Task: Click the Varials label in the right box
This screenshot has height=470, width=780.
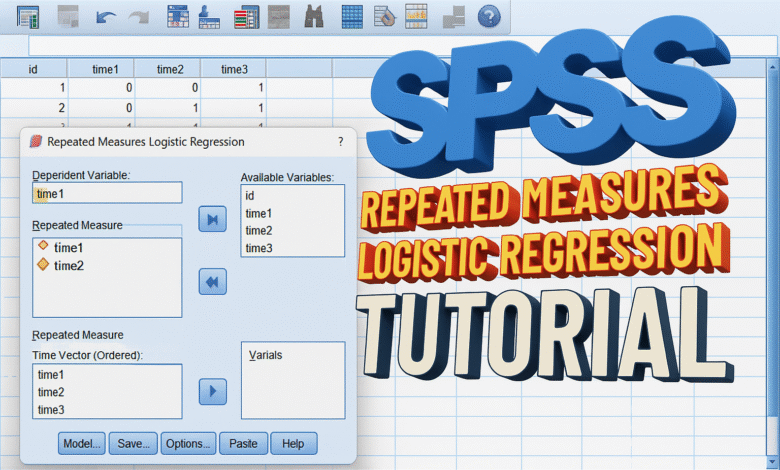Action: (x=265, y=355)
